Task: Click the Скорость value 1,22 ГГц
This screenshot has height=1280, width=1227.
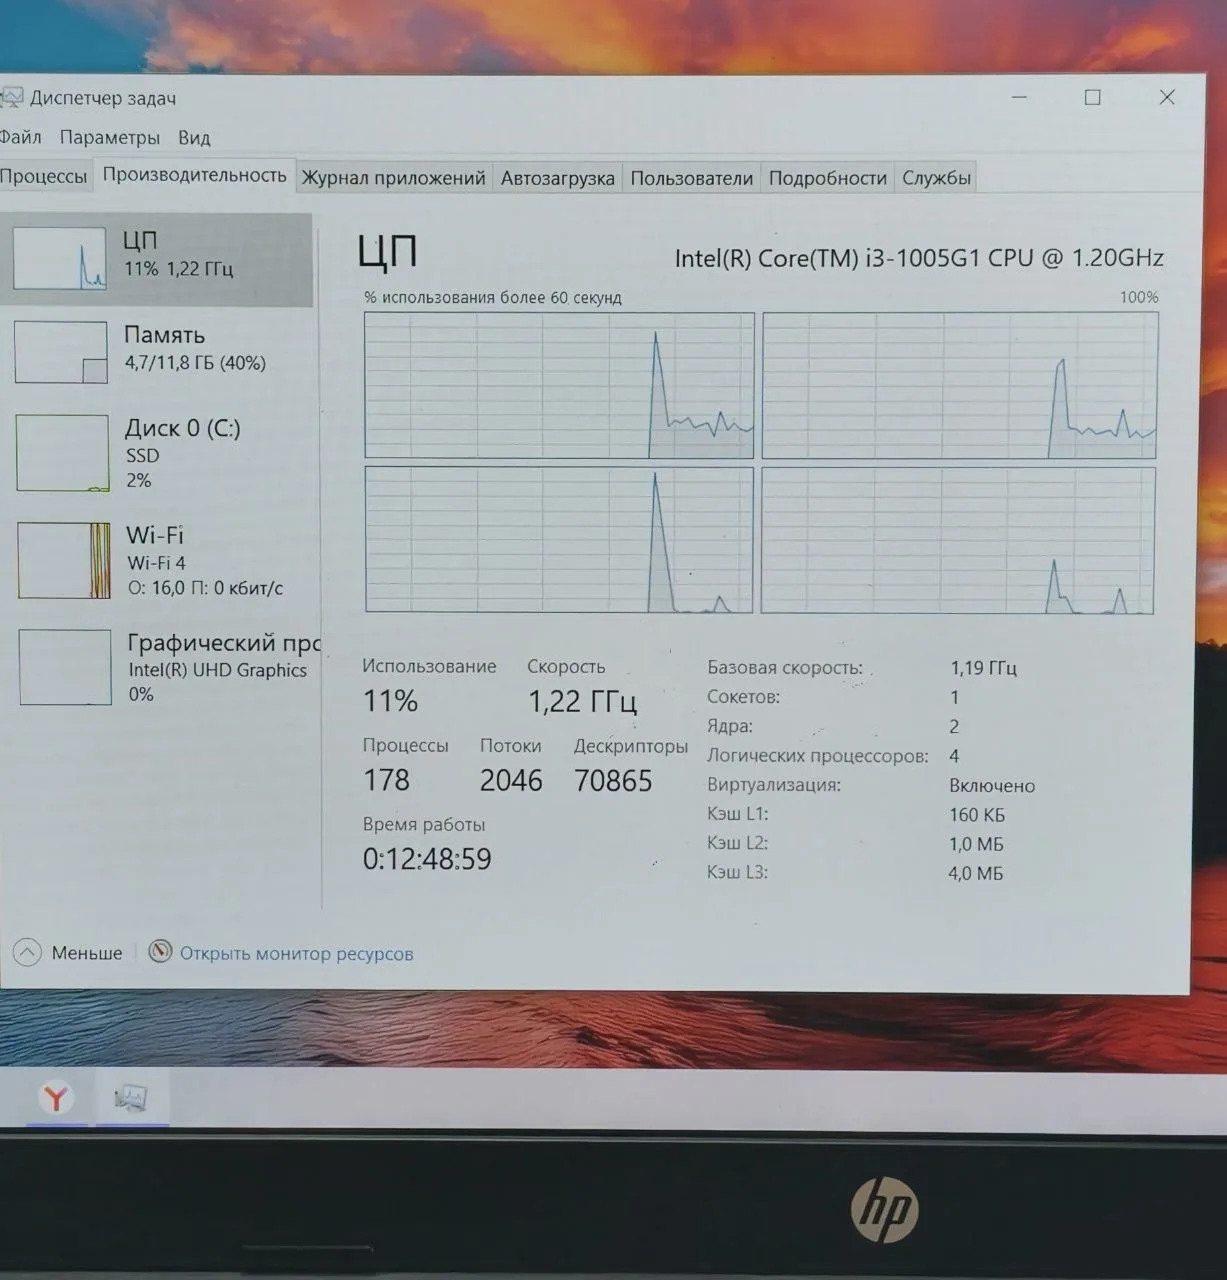Action: point(583,701)
